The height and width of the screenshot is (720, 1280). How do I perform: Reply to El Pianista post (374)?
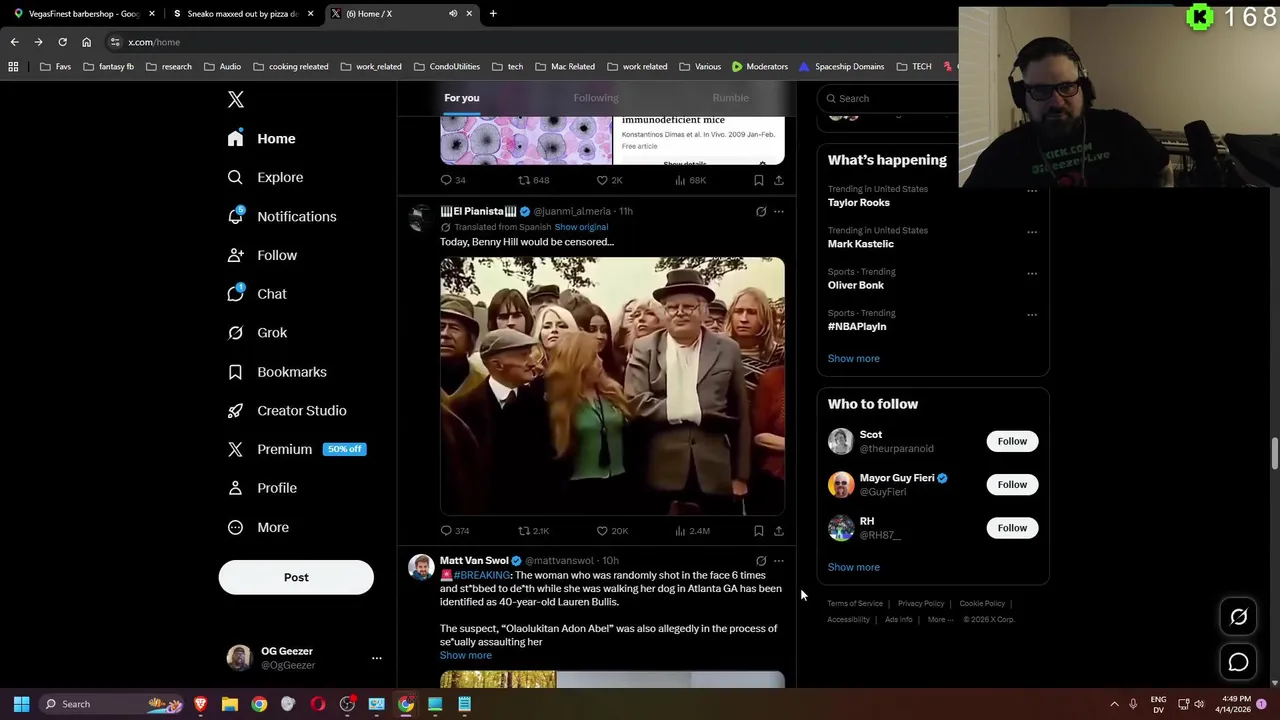tap(454, 531)
